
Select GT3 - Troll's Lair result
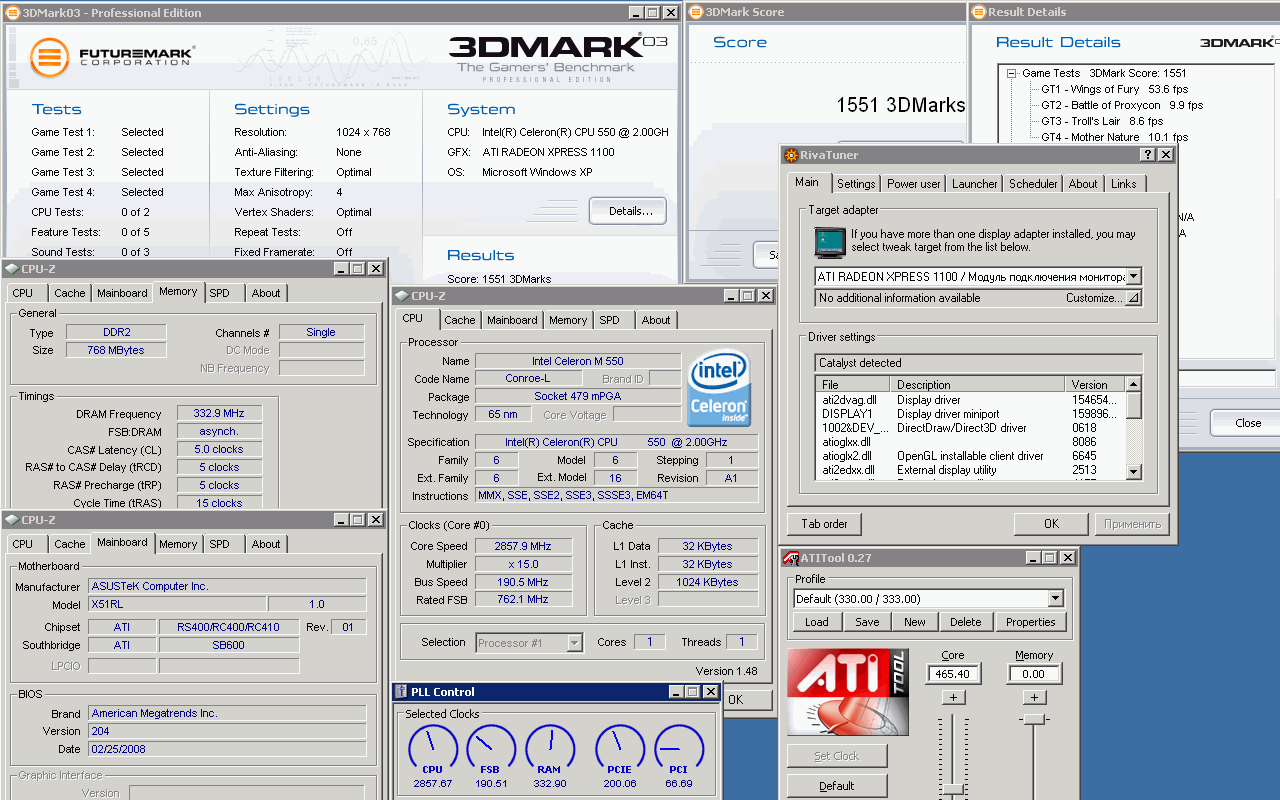1101,121
